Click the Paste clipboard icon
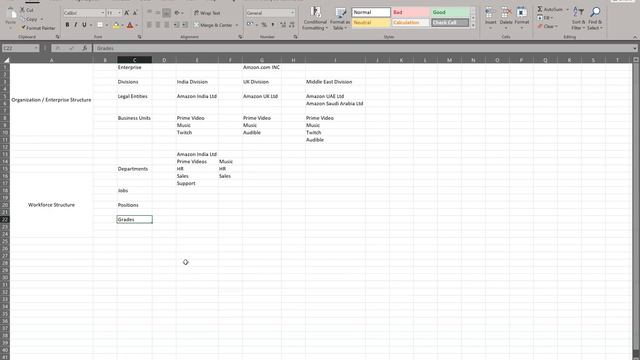The height and width of the screenshot is (360, 640). (x=11, y=14)
